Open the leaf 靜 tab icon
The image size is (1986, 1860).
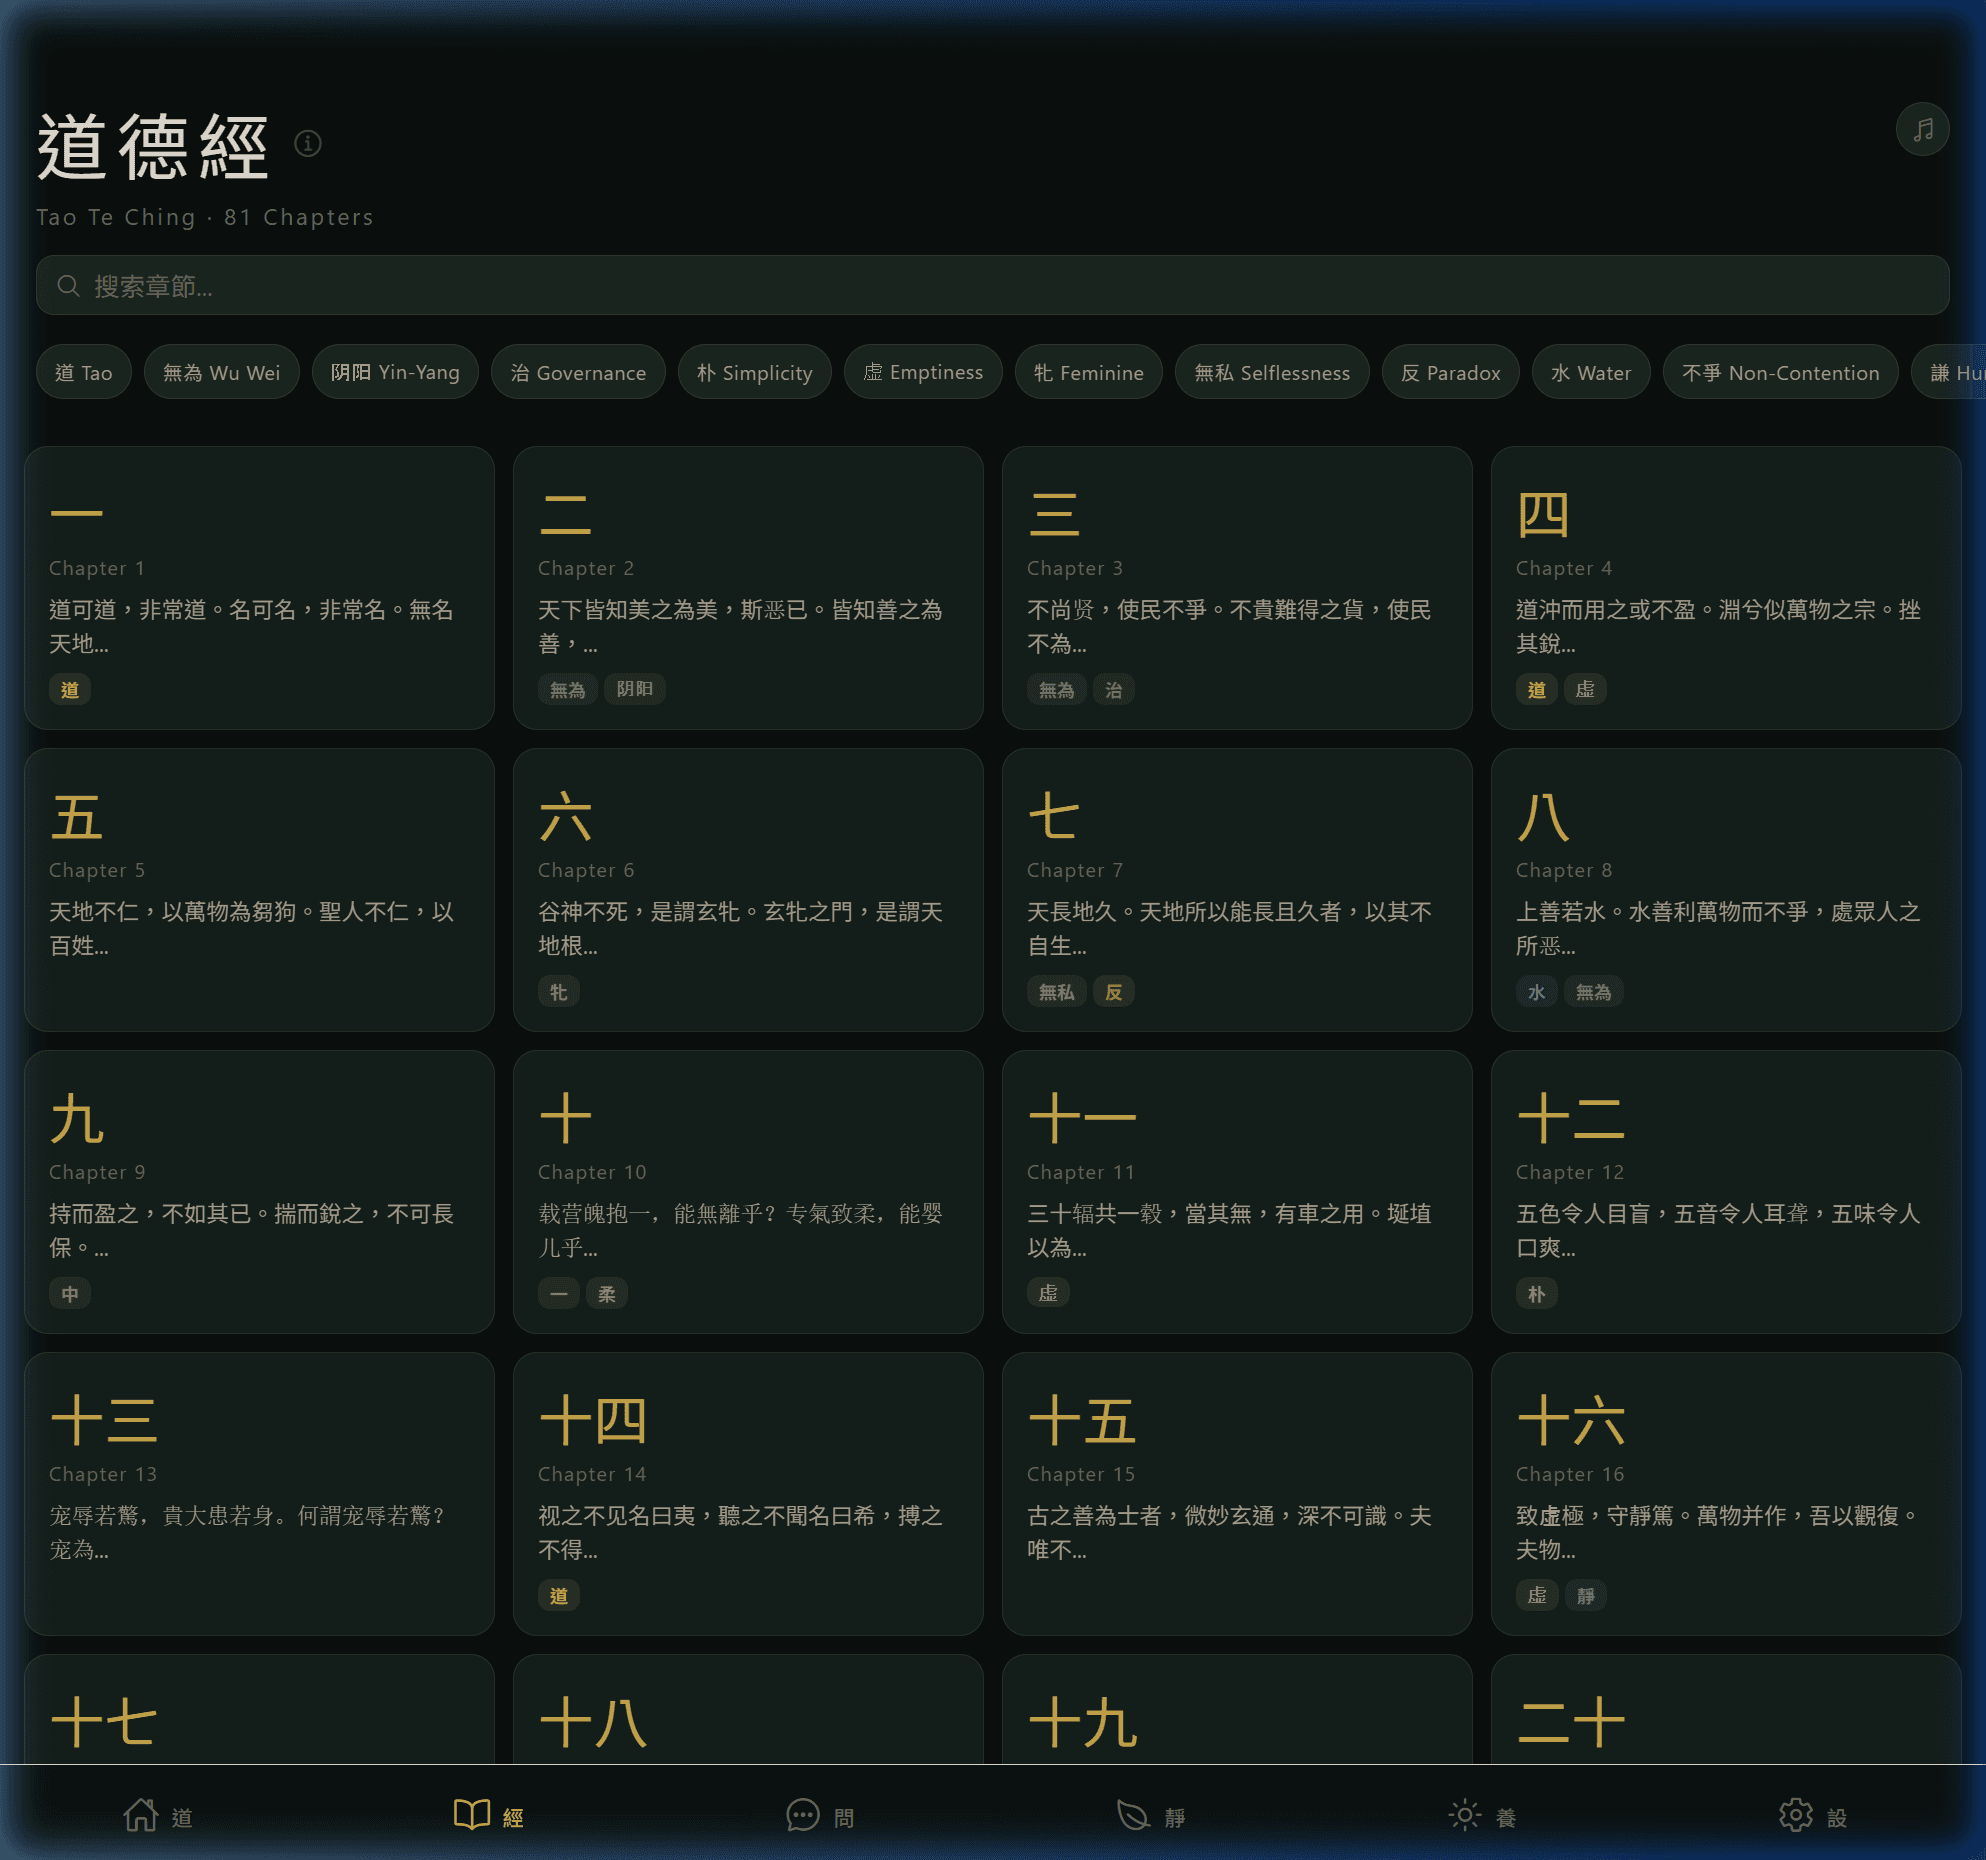(1133, 1815)
